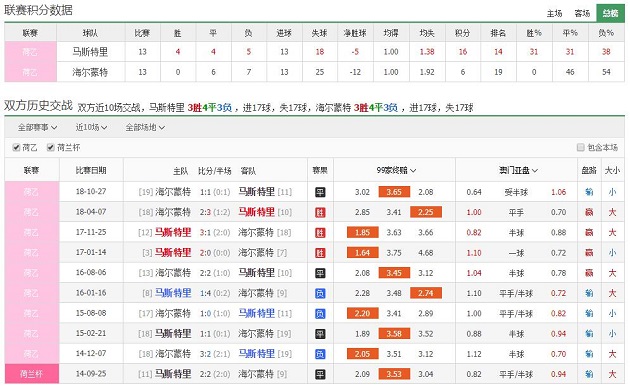Image resolution: width=630 pixels, height=389 pixels.
Task: Switch to the 主场 standings tab
Action: pyautogui.click(x=554, y=13)
